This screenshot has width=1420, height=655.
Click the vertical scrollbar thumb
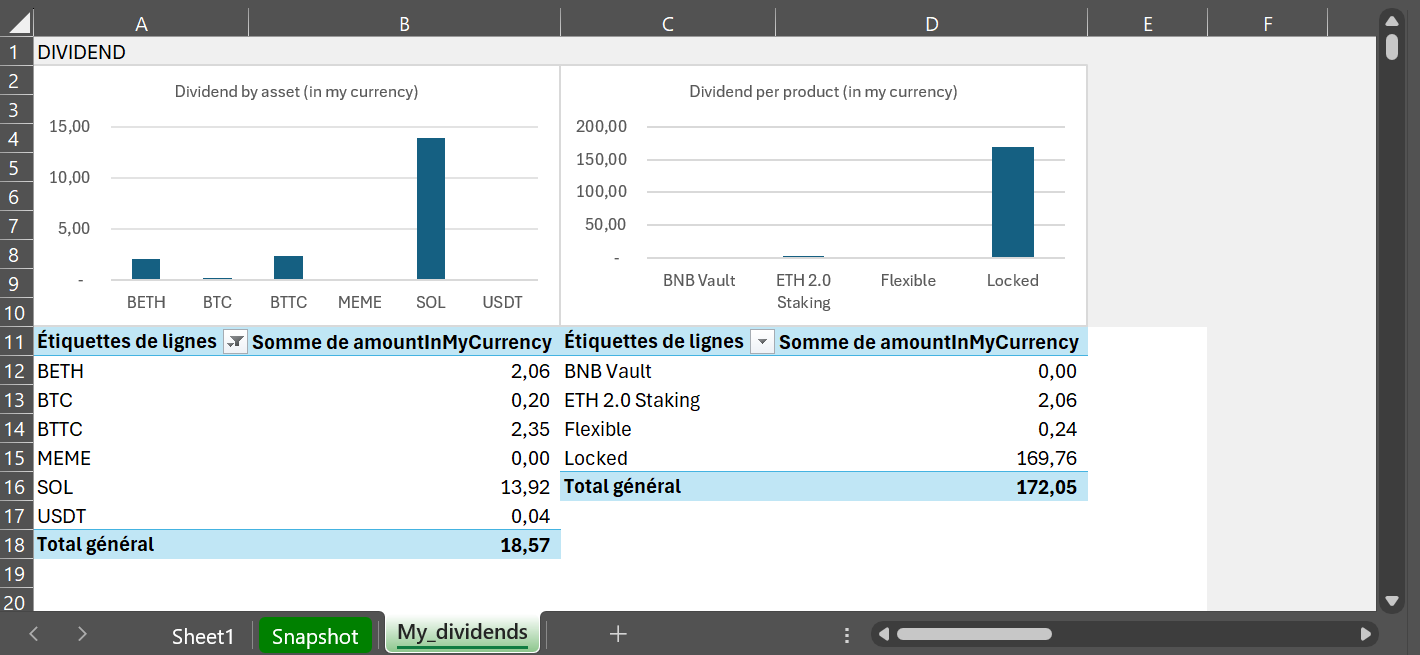pos(1392,47)
